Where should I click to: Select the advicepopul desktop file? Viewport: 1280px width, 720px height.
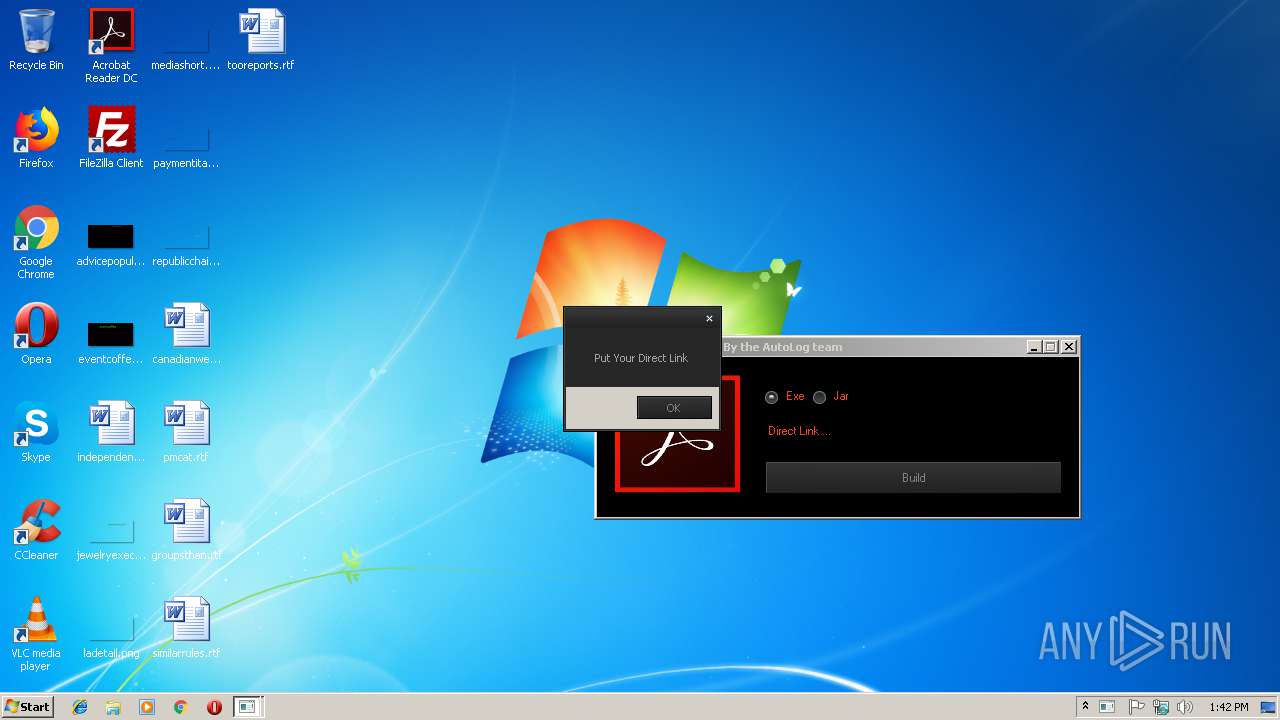111,243
